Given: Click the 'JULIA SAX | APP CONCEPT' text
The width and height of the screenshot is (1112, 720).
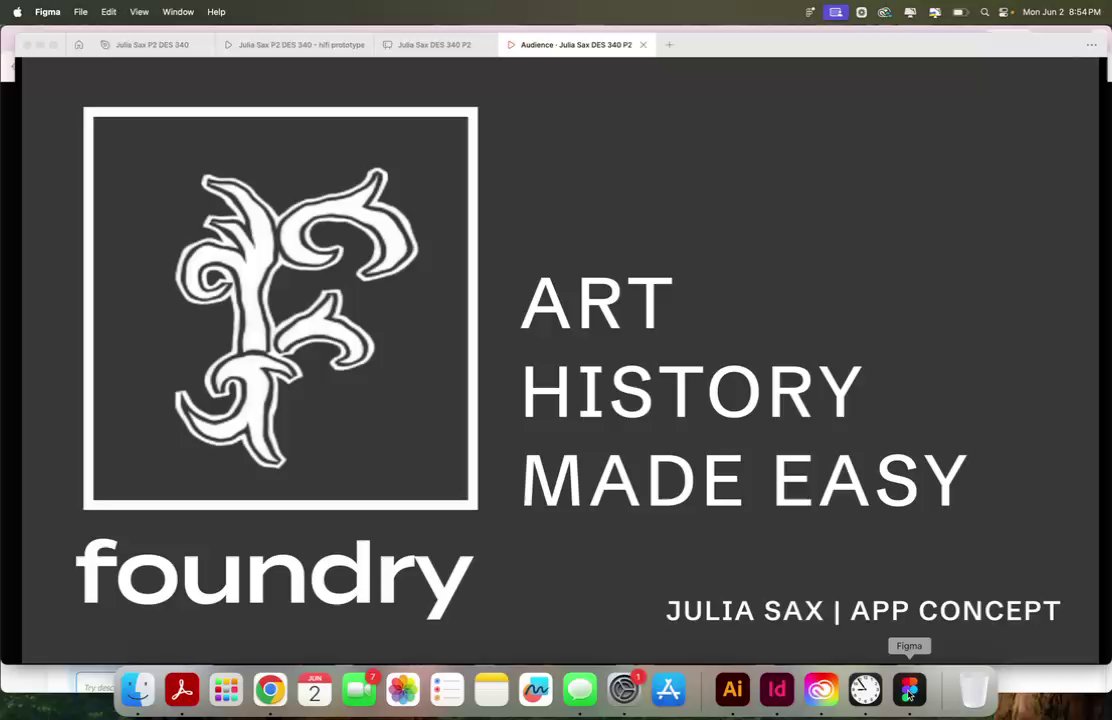Looking at the screenshot, I should (863, 611).
